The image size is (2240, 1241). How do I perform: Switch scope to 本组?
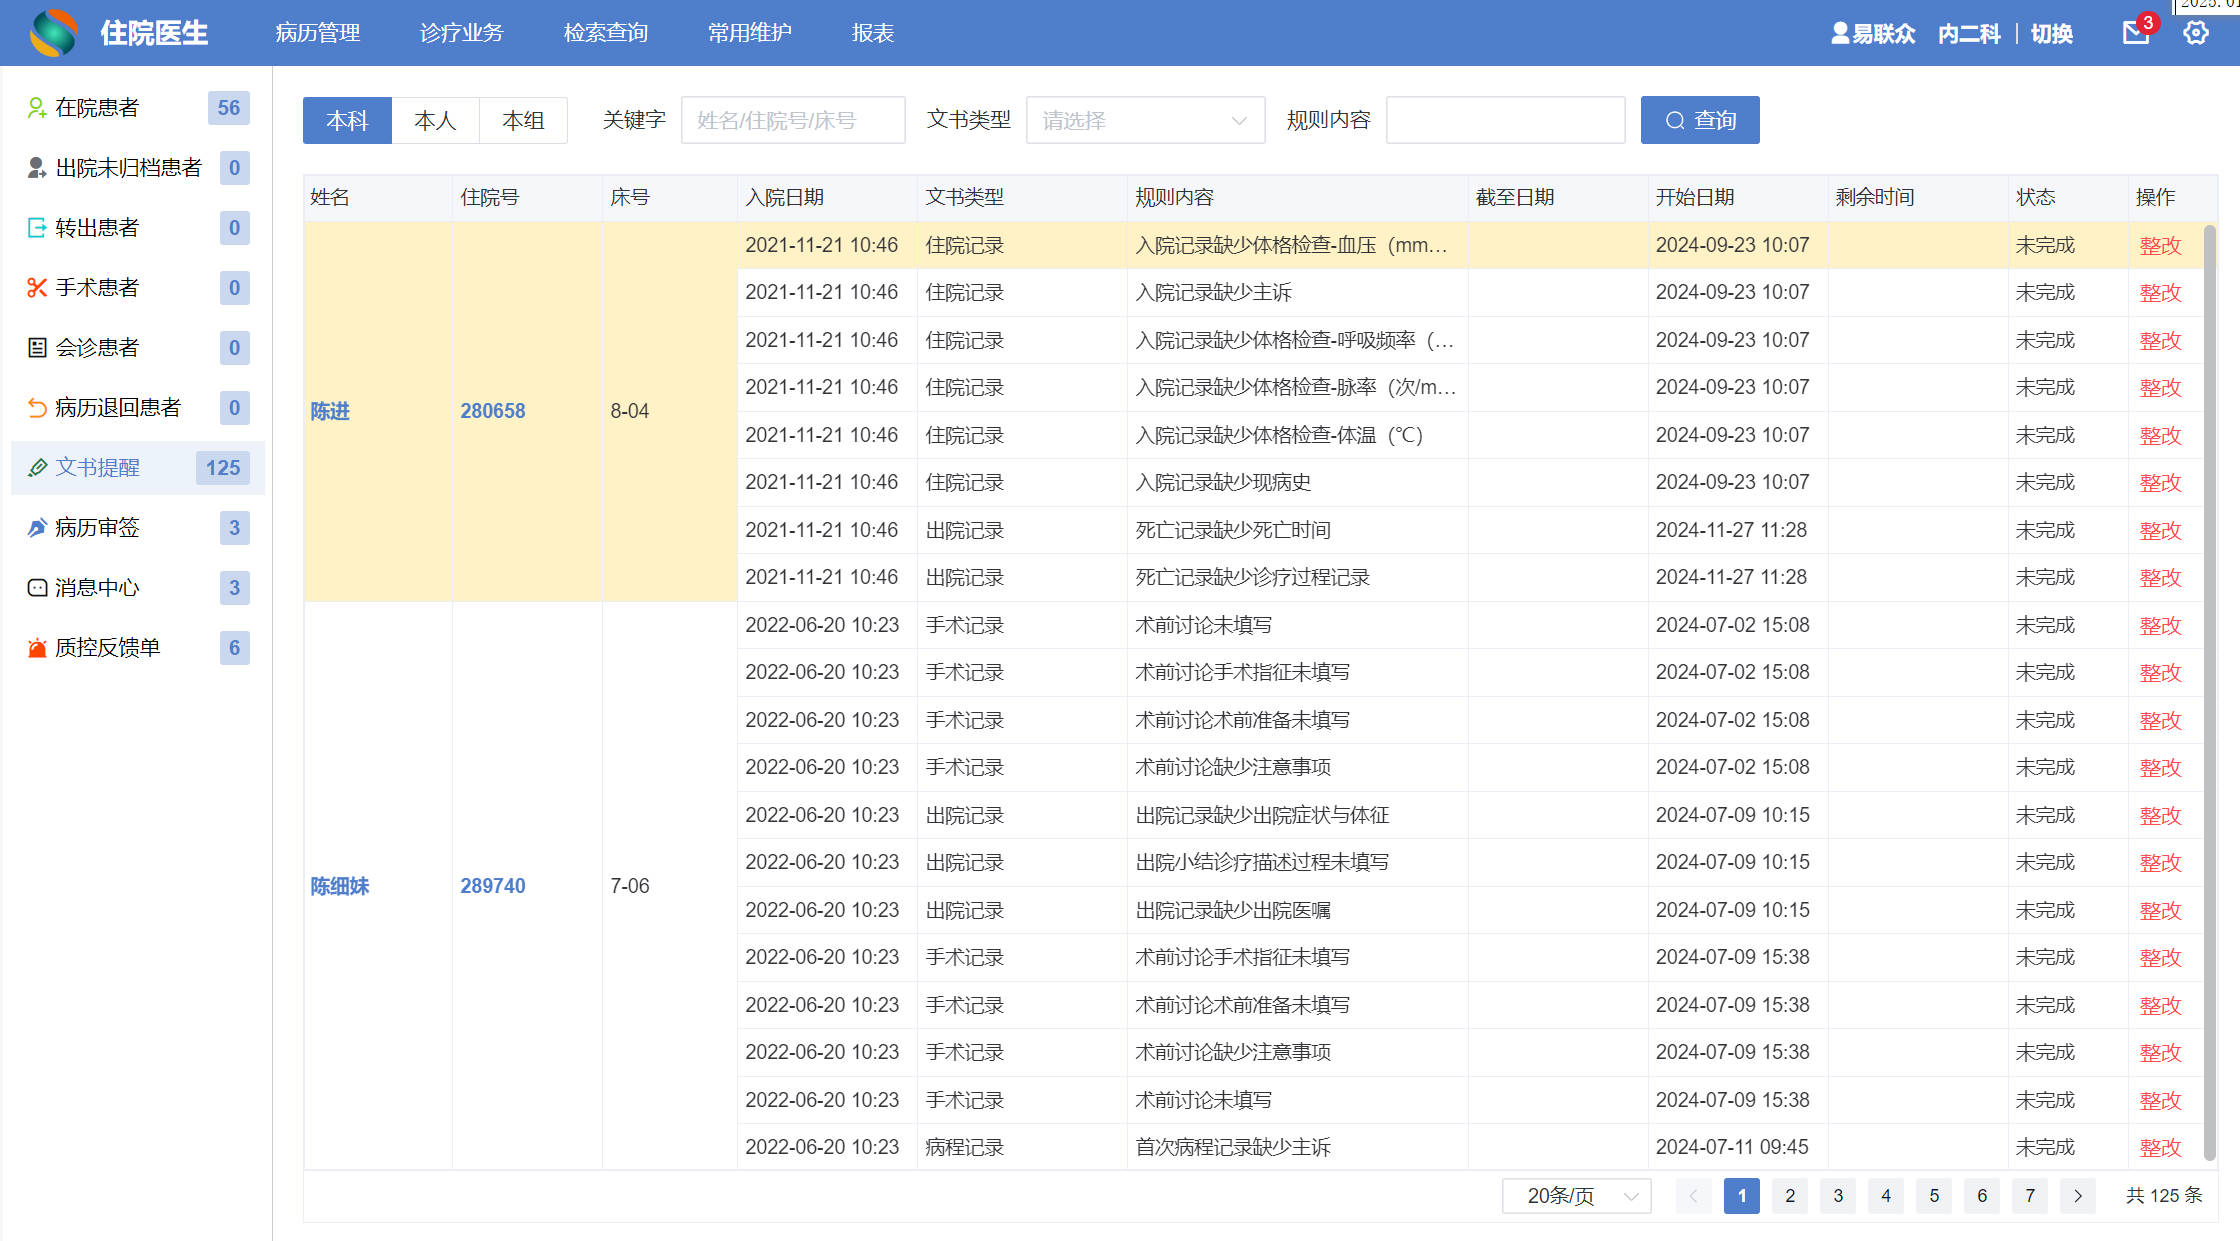(523, 121)
